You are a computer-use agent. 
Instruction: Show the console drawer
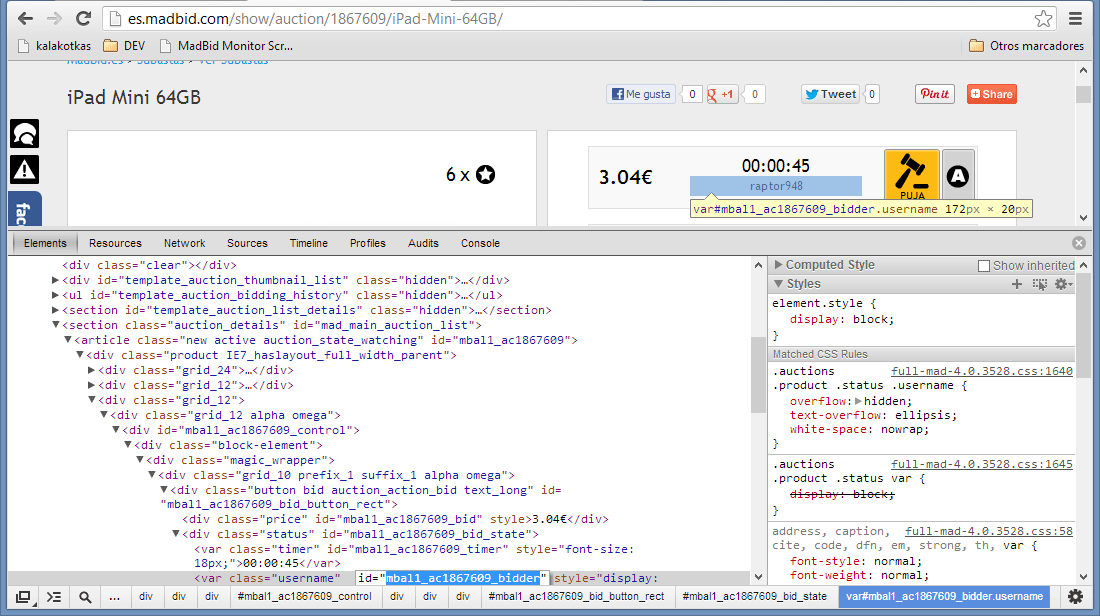click(54, 596)
